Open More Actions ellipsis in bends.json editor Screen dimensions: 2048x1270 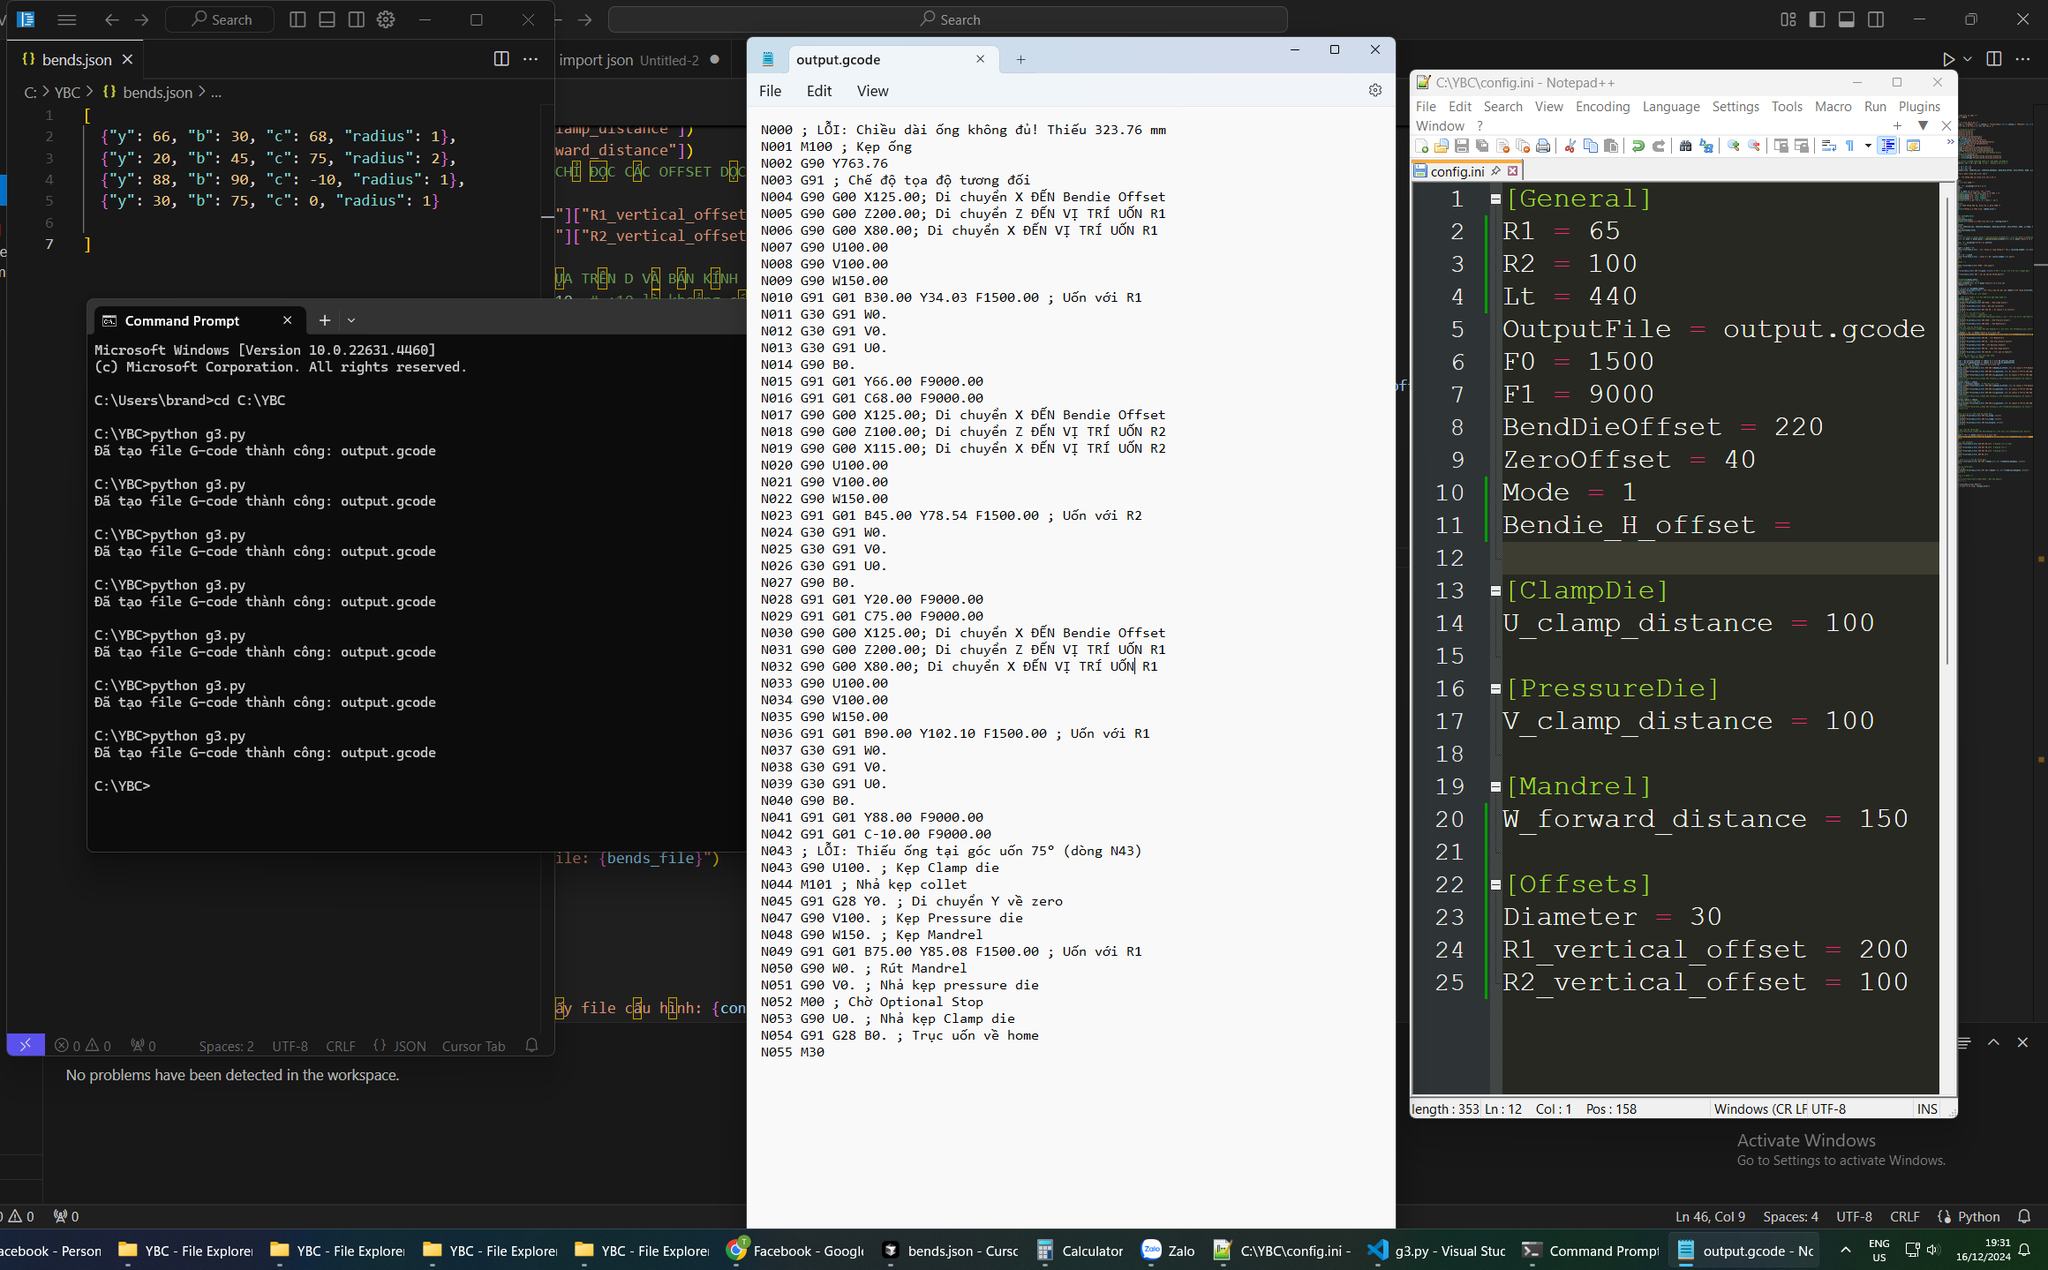(x=531, y=59)
